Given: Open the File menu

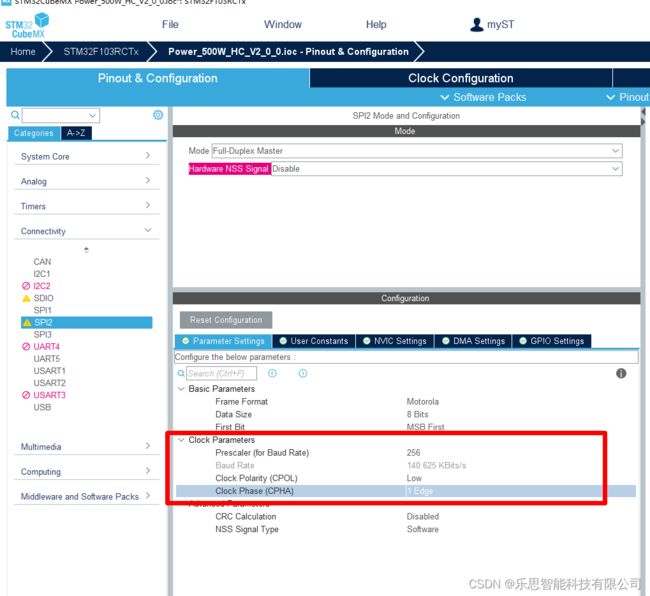Looking at the screenshot, I should coord(170,24).
